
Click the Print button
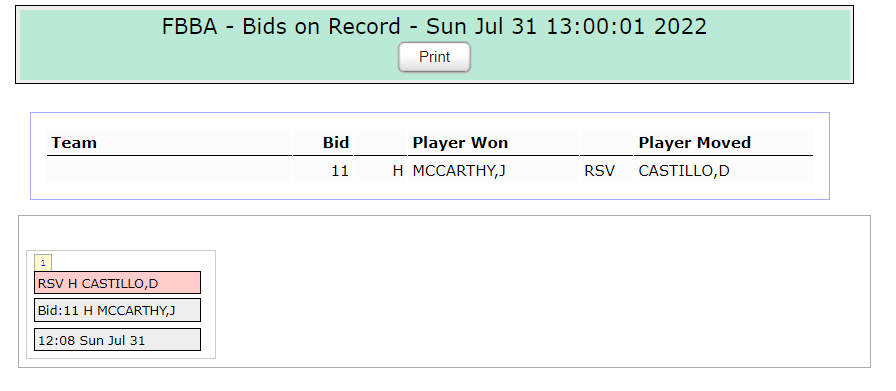[434, 57]
